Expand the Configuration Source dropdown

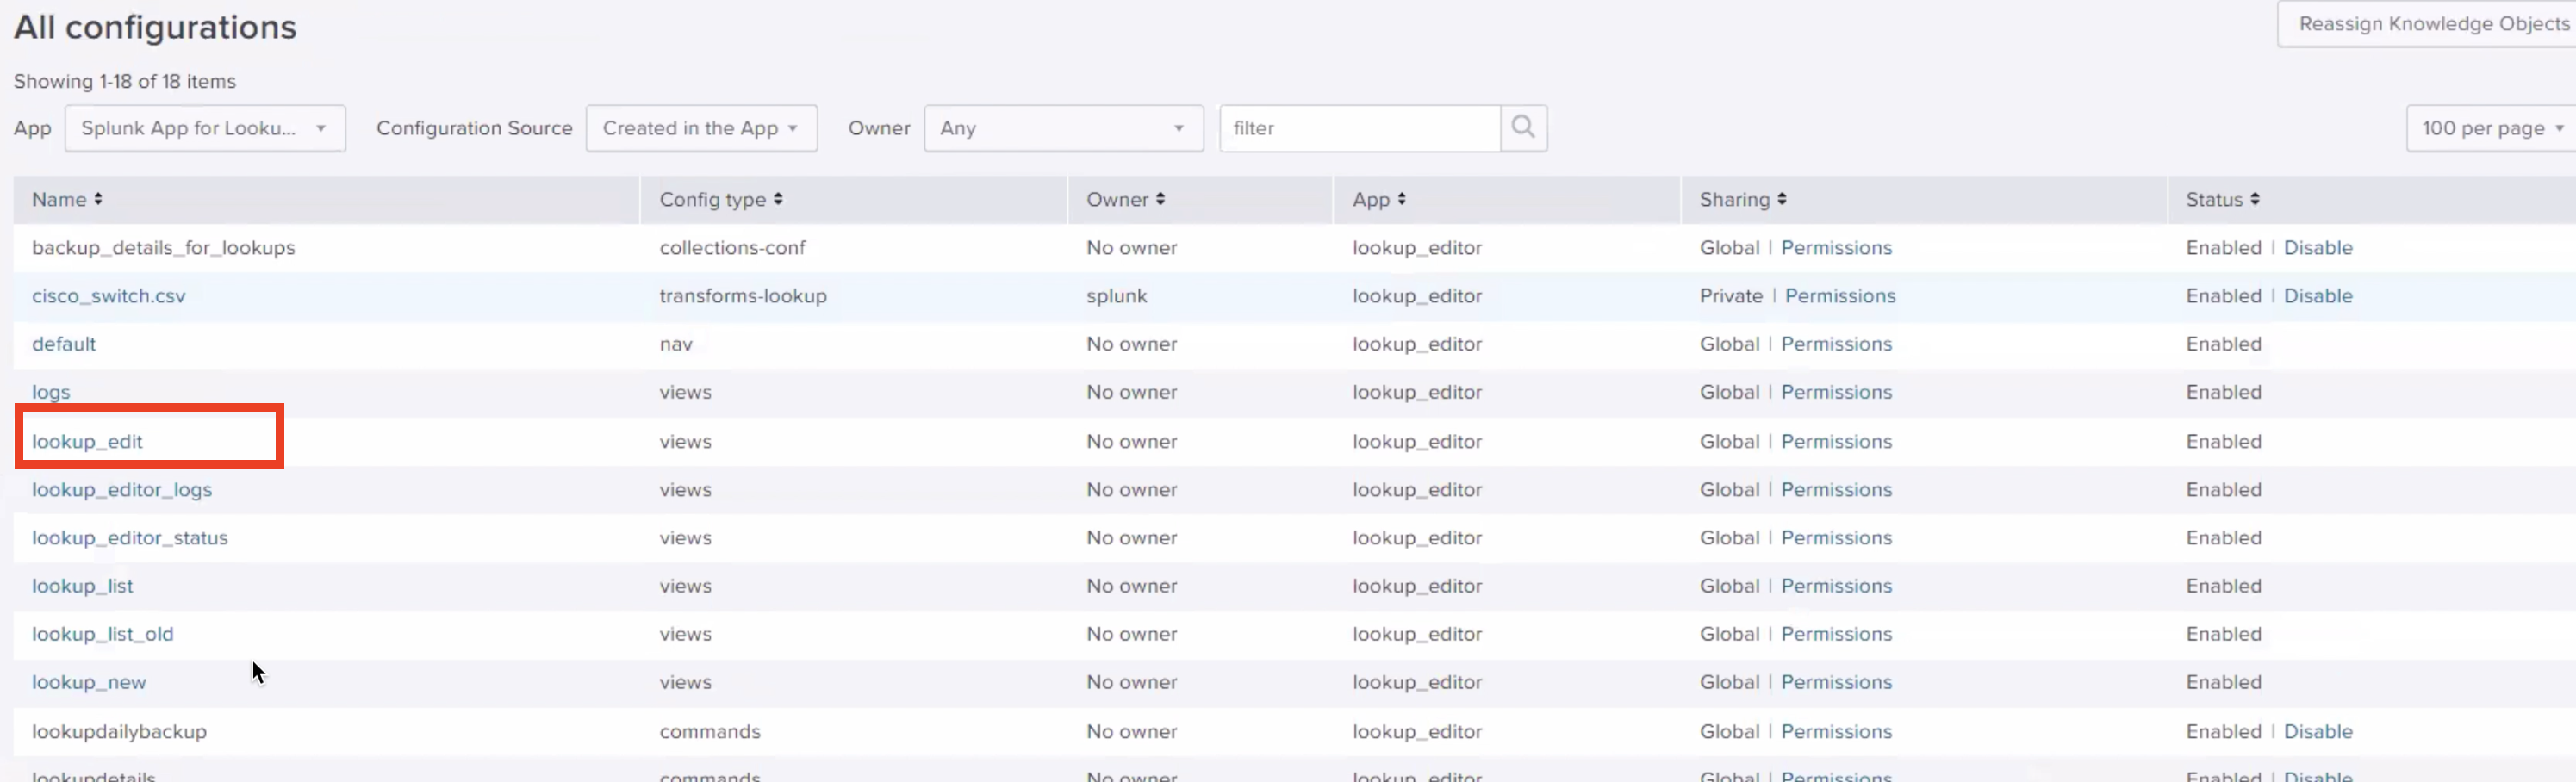702,128
